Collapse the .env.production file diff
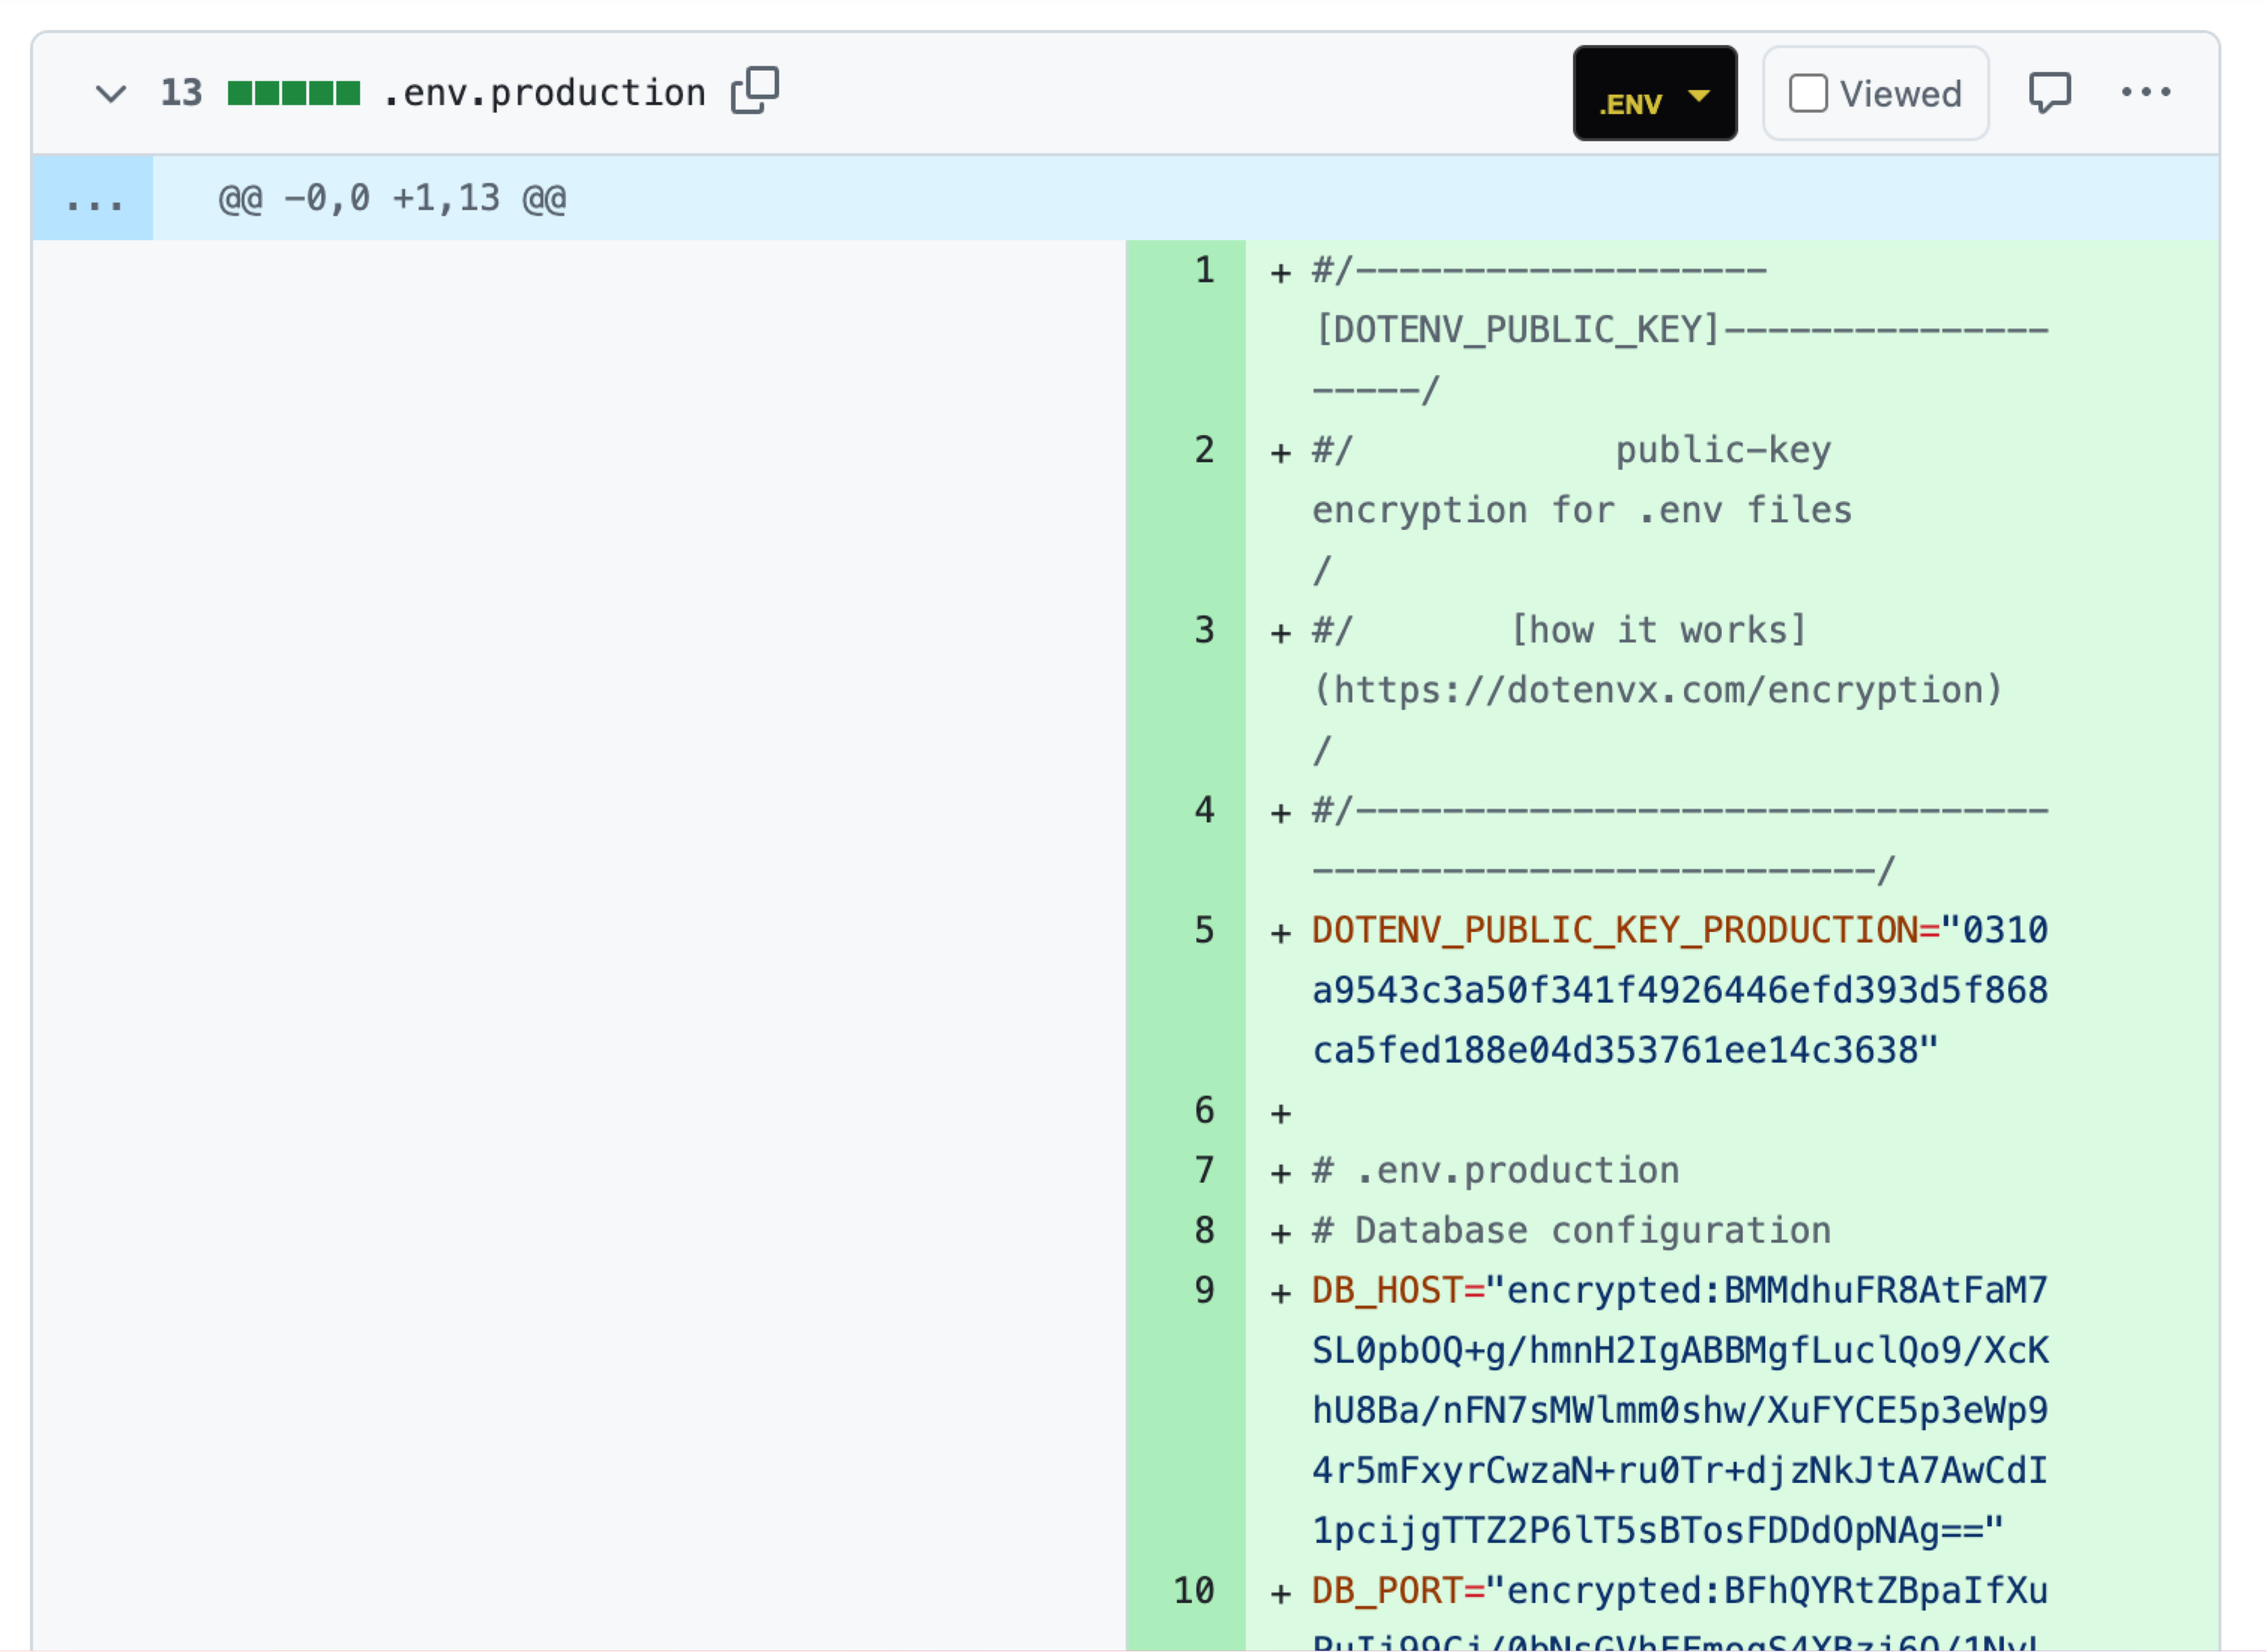Screen dimensions: 2268x1652 [x=110, y=93]
